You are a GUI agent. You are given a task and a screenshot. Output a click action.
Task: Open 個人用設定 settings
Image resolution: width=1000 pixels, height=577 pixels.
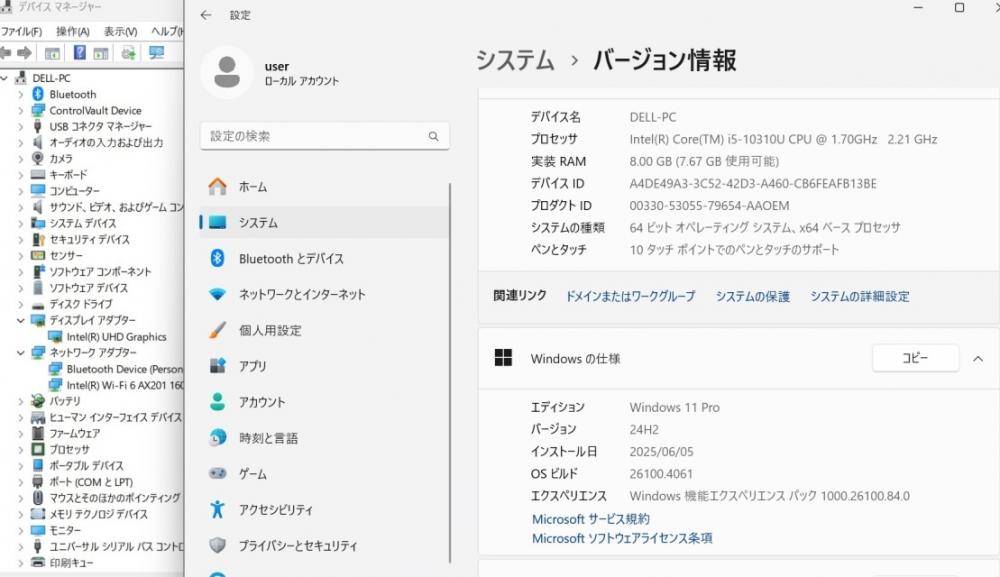pyautogui.click(x=324, y=330)
